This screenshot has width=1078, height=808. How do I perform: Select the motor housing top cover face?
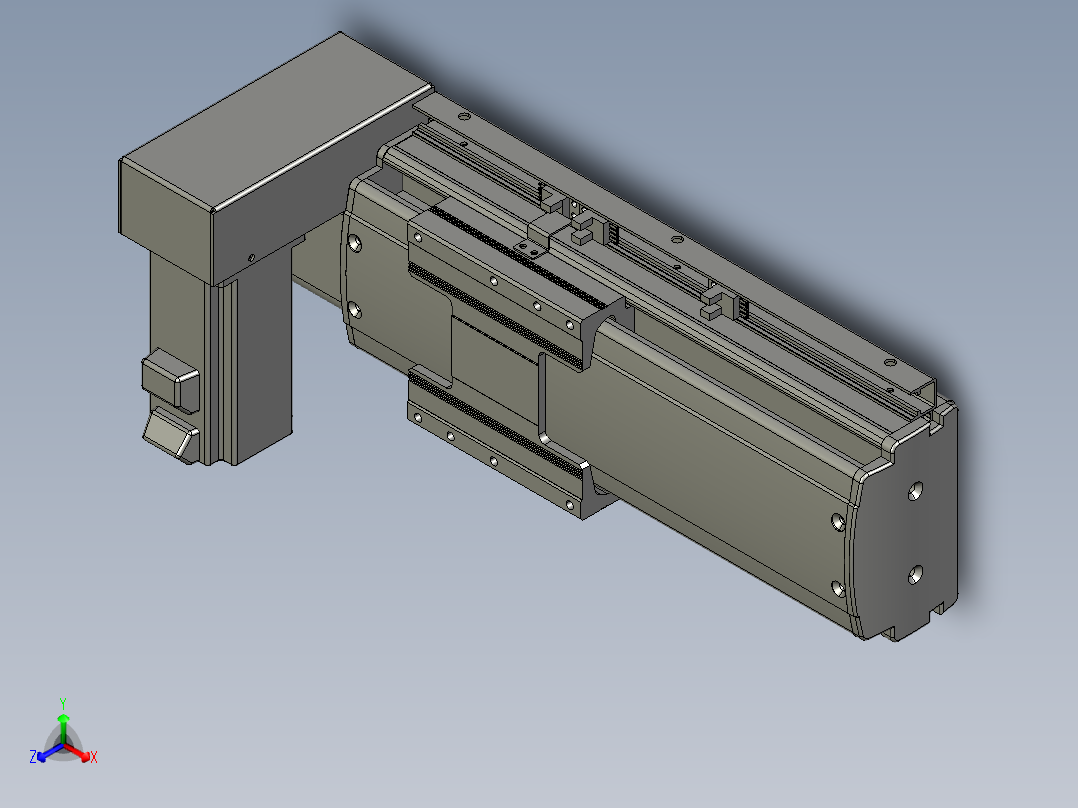(x=275, y=121)
